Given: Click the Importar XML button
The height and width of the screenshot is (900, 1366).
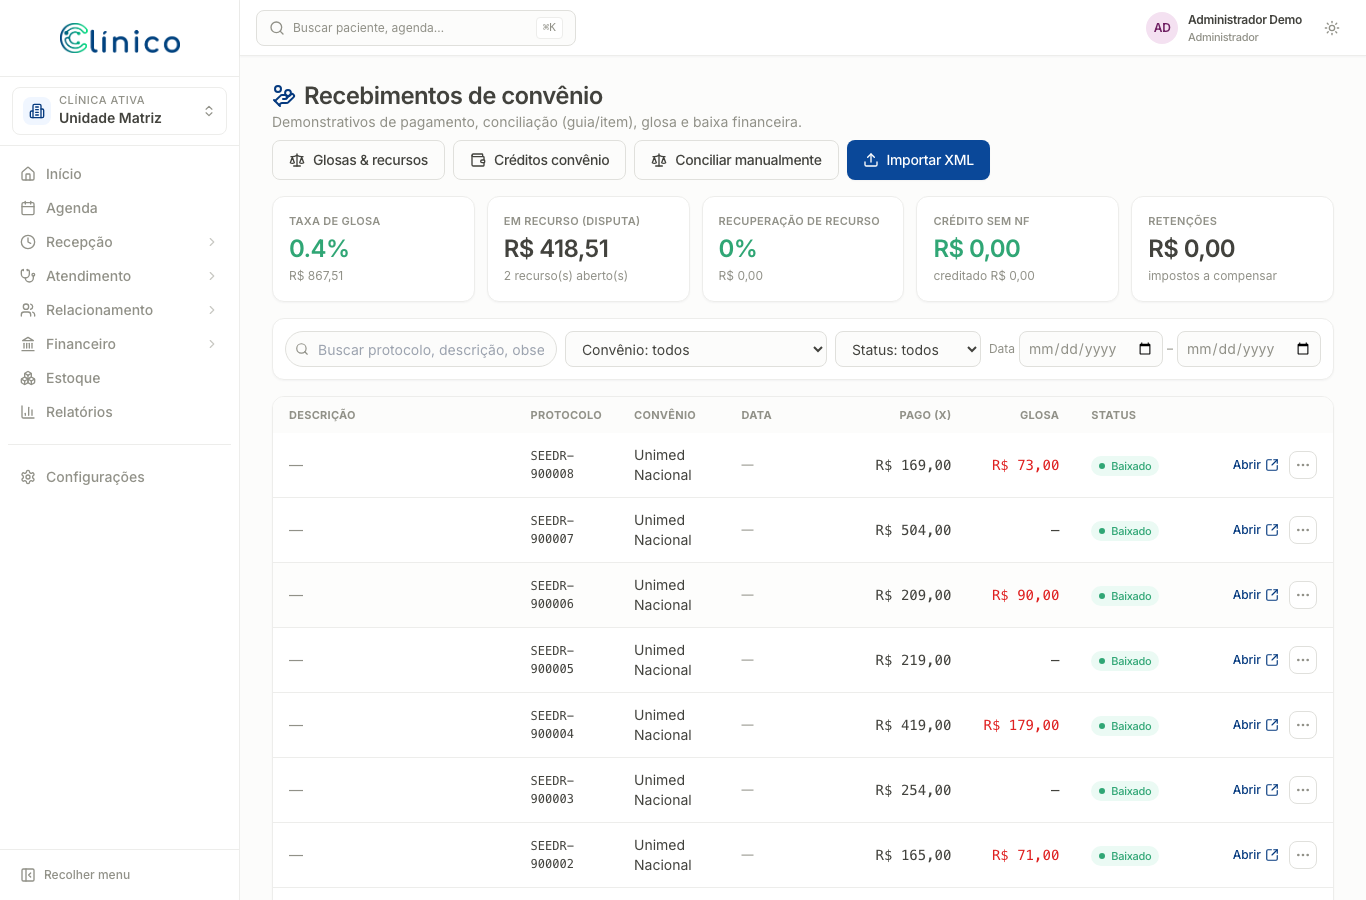Looking at the screenshot, I should 918,160.
